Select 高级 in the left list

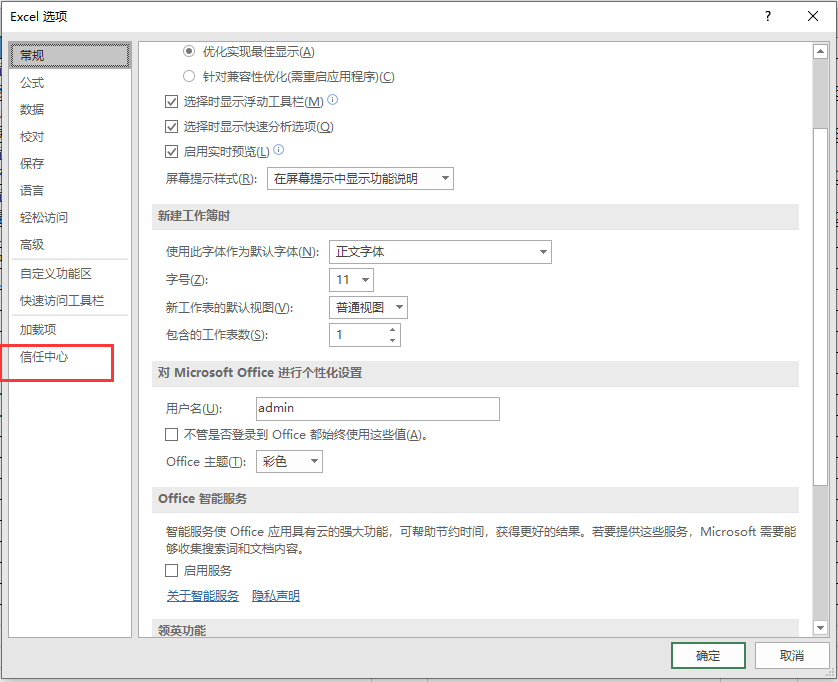(32, 244)
